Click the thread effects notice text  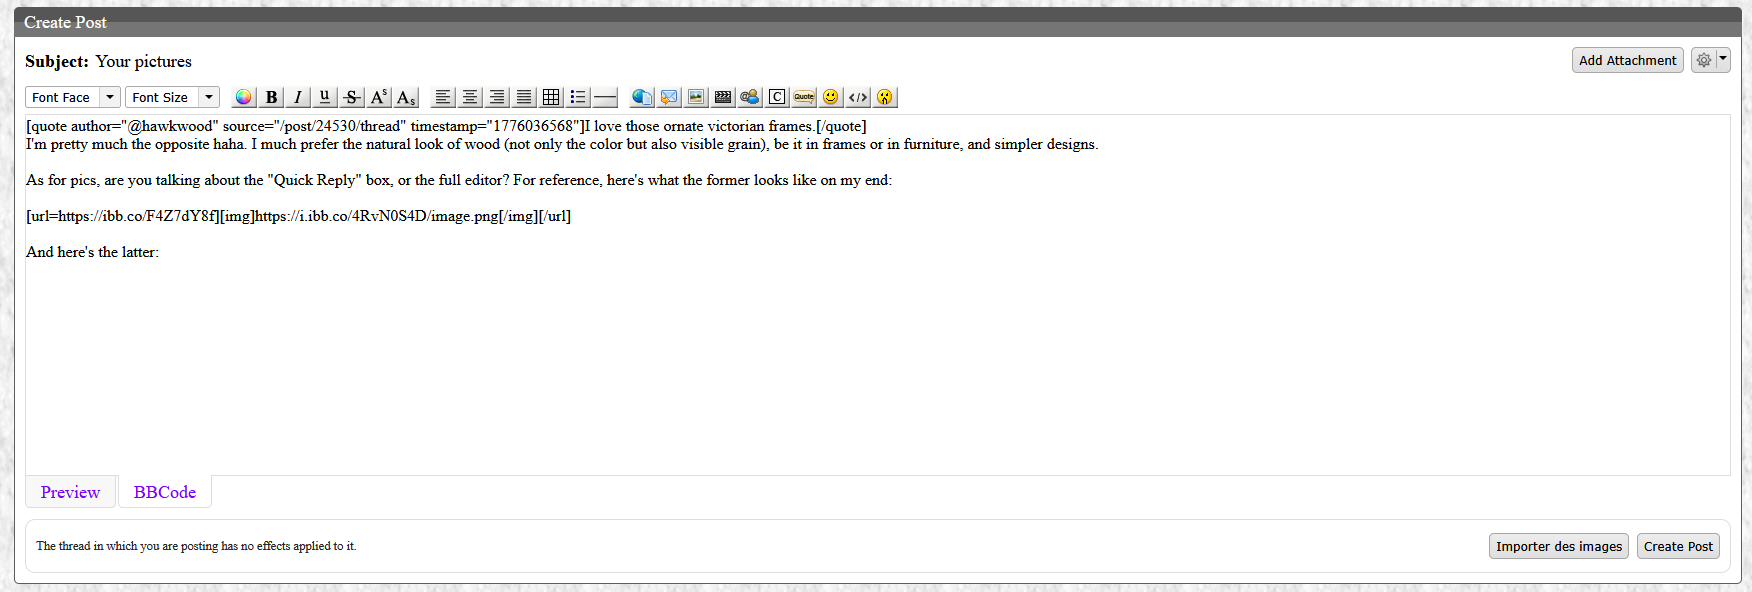coord(196,546)
